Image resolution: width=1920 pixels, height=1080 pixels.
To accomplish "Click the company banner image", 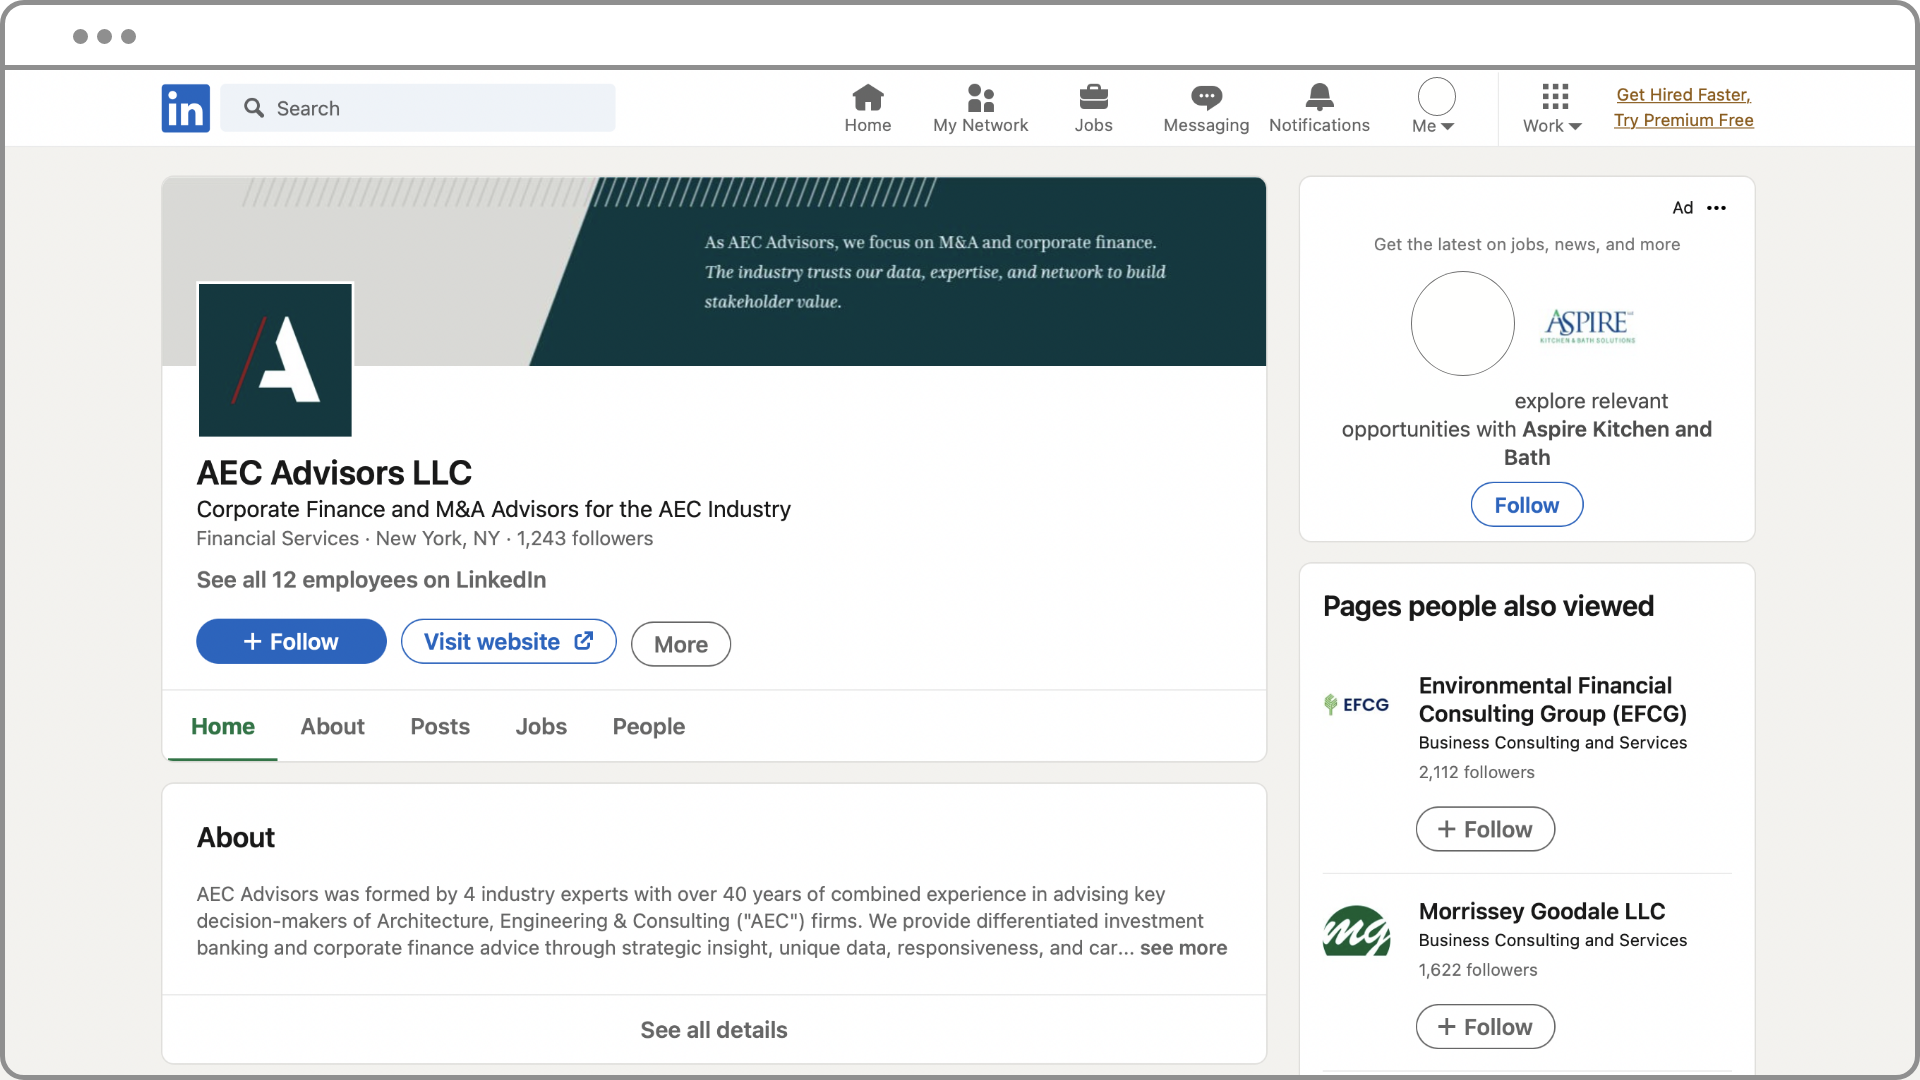I will (714, 272).
